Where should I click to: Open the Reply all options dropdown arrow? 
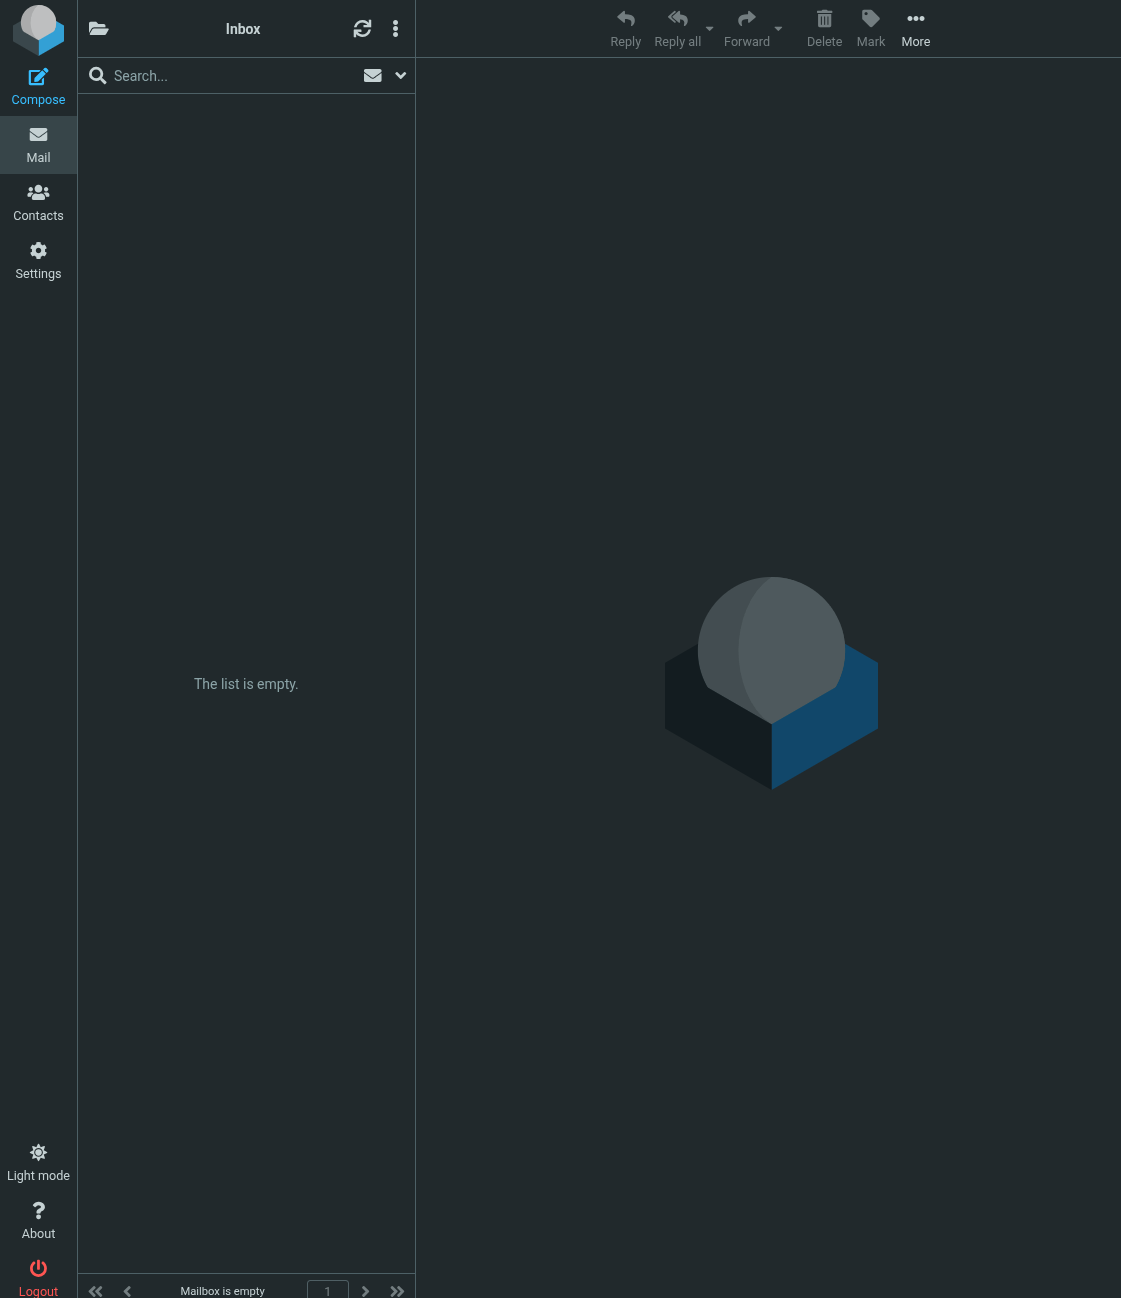click(x=710, y=29)
